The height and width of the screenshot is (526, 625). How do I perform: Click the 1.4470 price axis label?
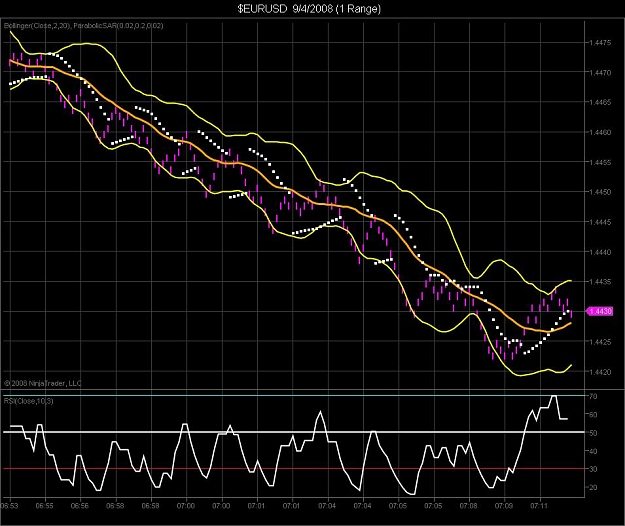tap(600, 73)
